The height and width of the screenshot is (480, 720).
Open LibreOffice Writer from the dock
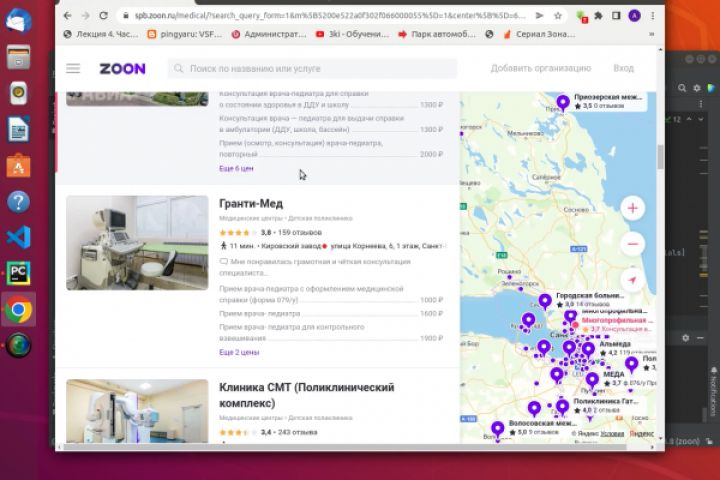coord(18,129)
